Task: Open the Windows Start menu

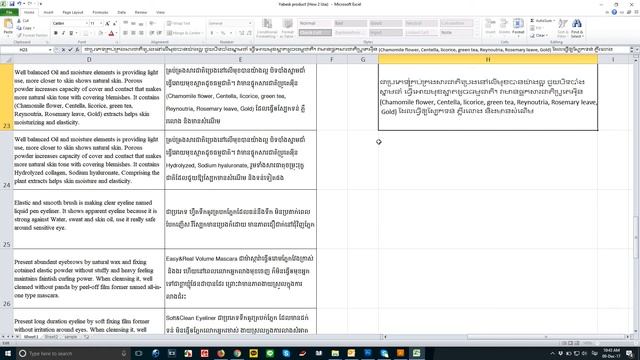Action: pyautogui.click(x=8, y=353)
